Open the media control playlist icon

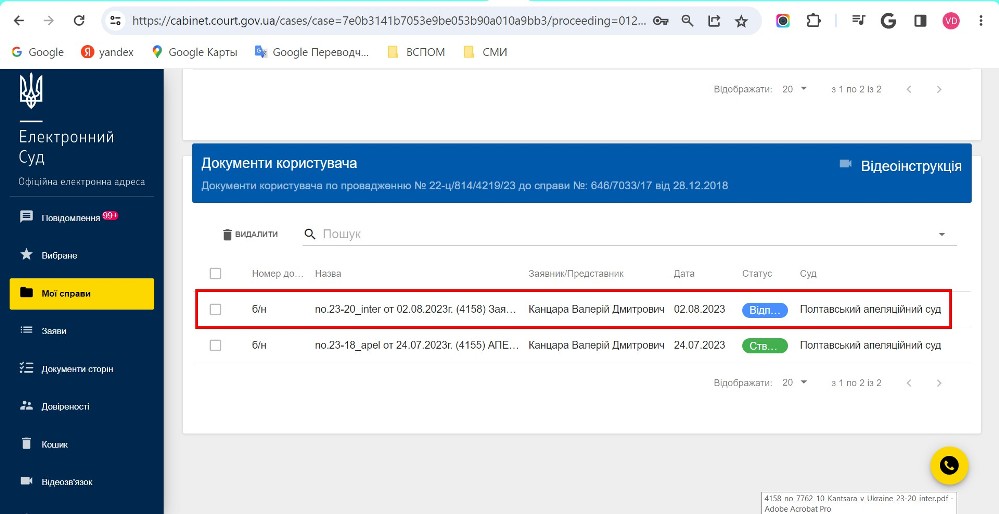[858, 21]
